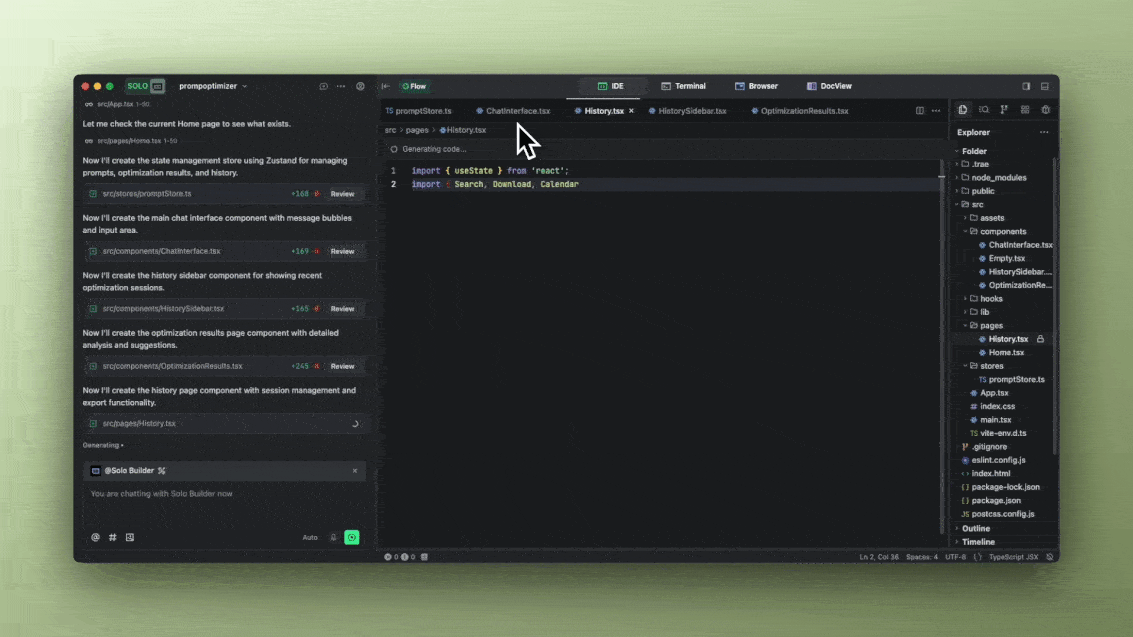Click the image attach icon in chat

click(x=130, y=537)
